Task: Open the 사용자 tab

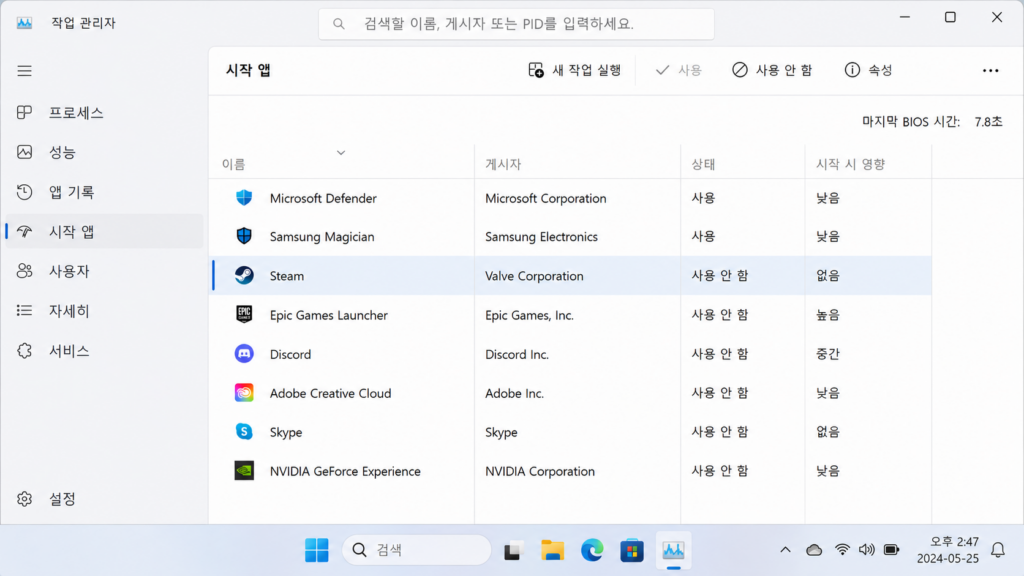Action: (104, 271)
